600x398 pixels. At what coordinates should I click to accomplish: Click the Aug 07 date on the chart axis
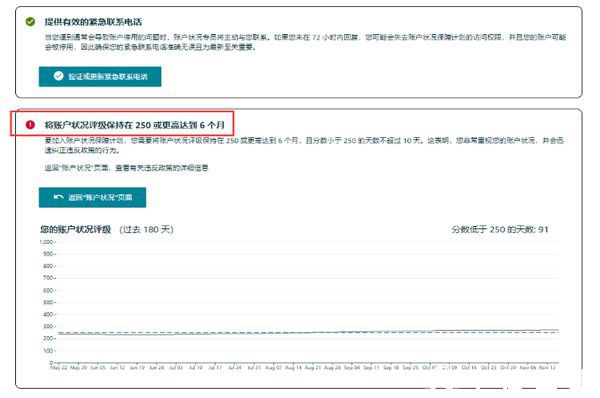[274, 367]
